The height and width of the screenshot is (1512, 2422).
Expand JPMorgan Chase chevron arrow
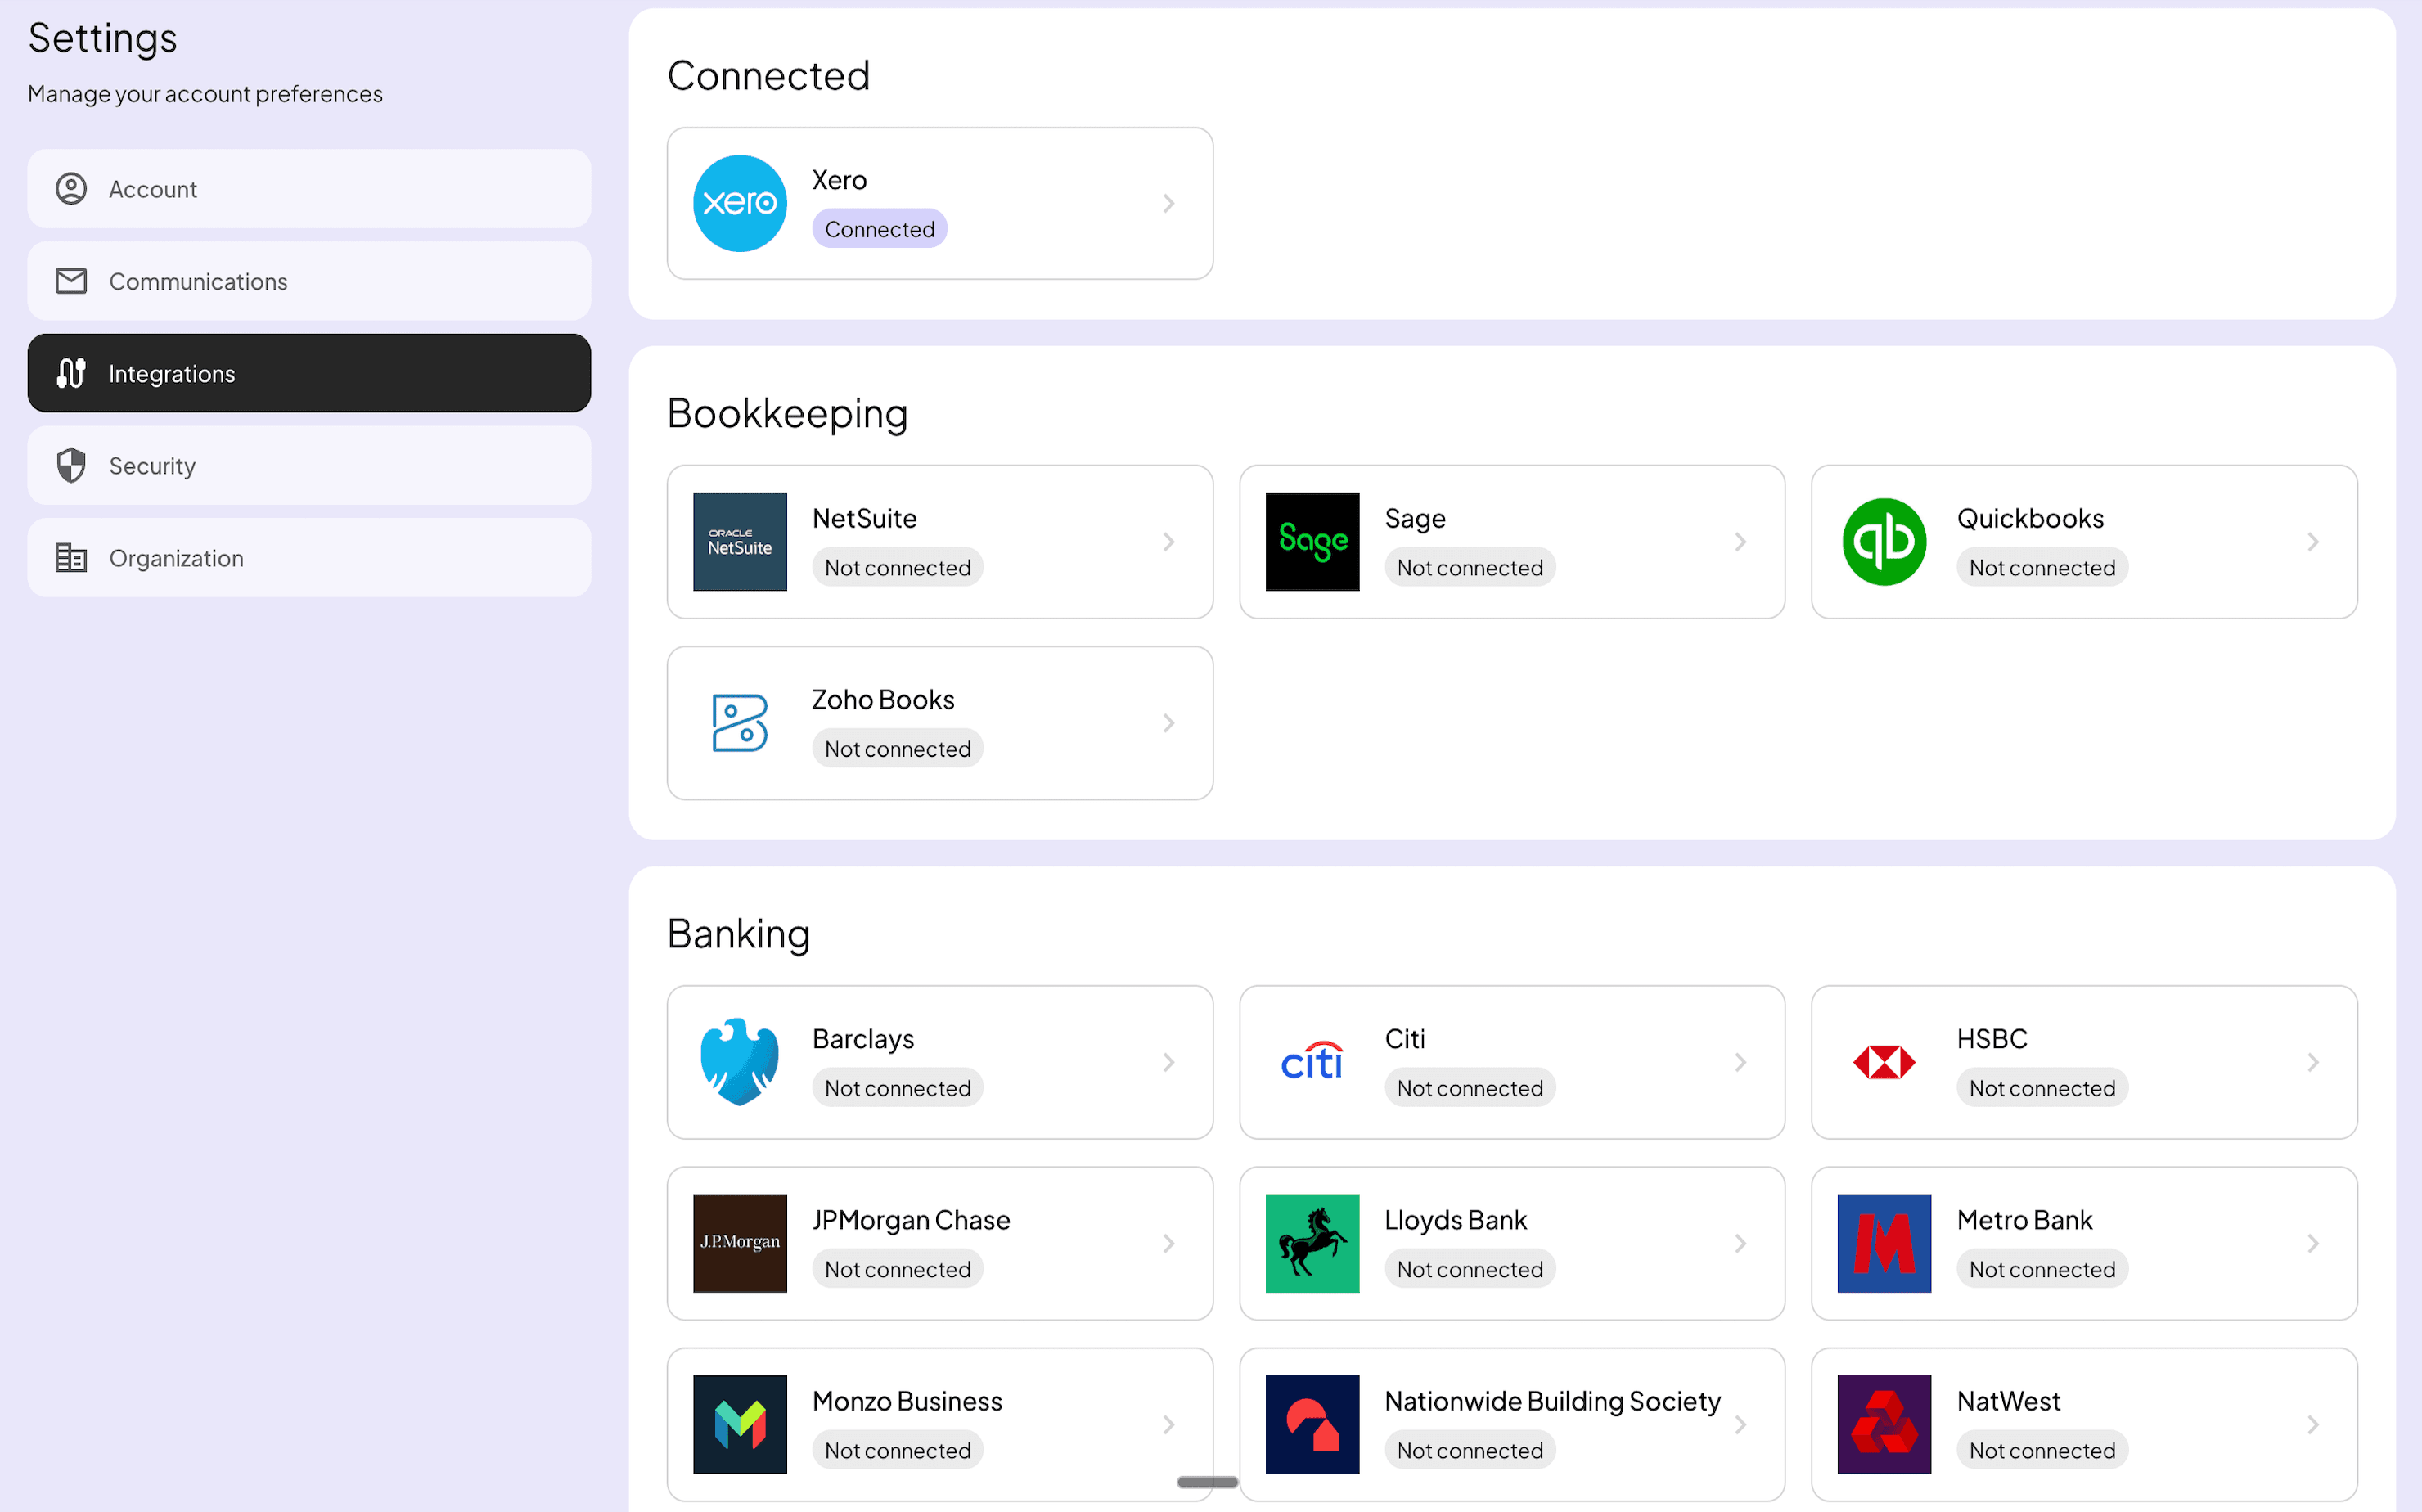(1168, 1242)
